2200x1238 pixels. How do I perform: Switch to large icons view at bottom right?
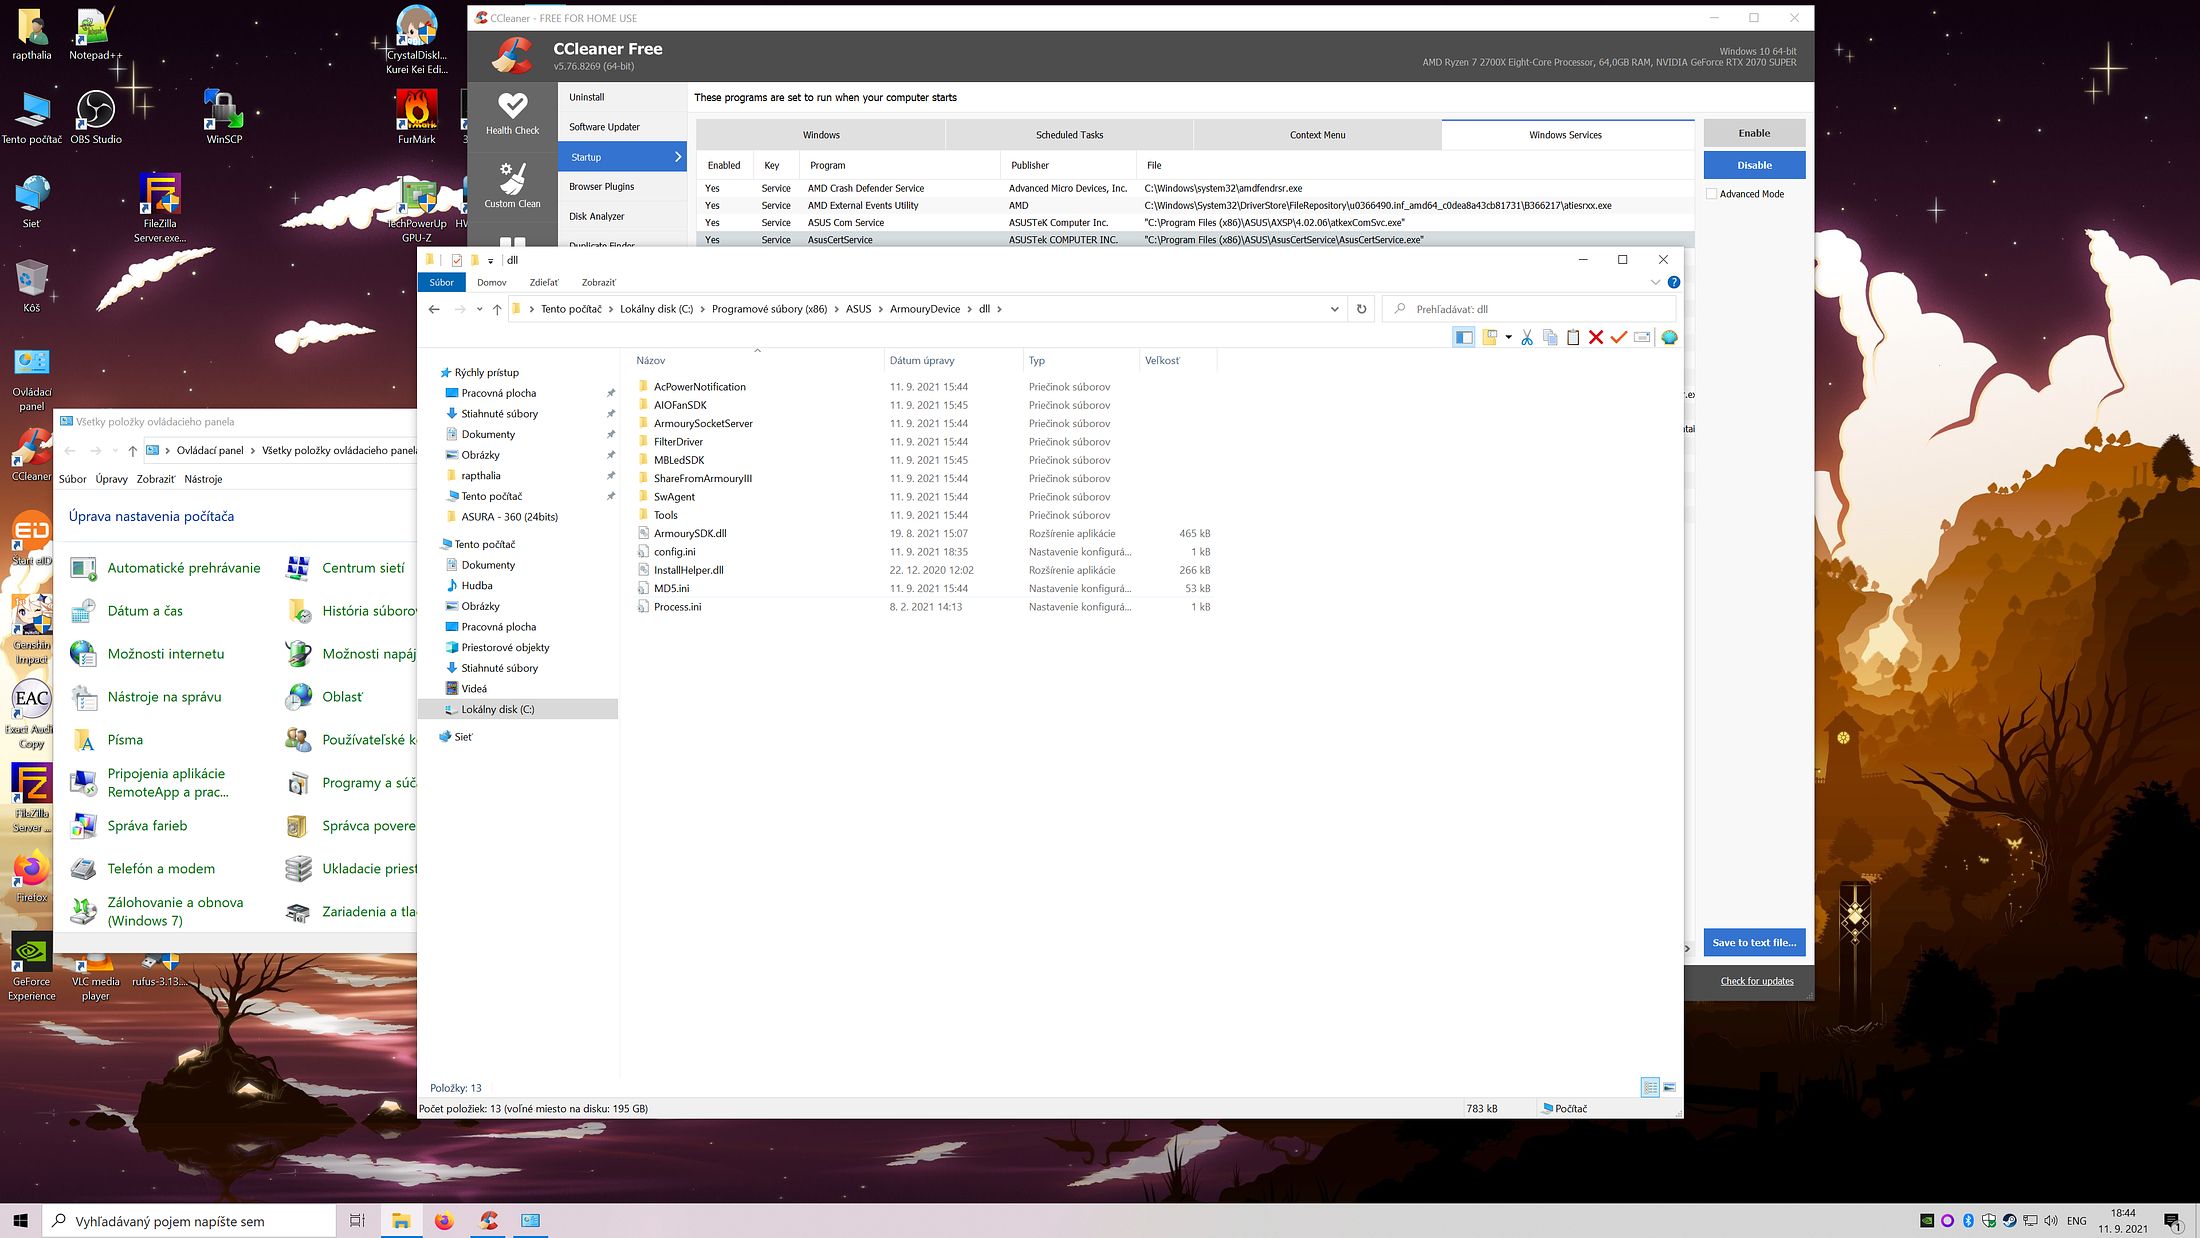1669,1087
